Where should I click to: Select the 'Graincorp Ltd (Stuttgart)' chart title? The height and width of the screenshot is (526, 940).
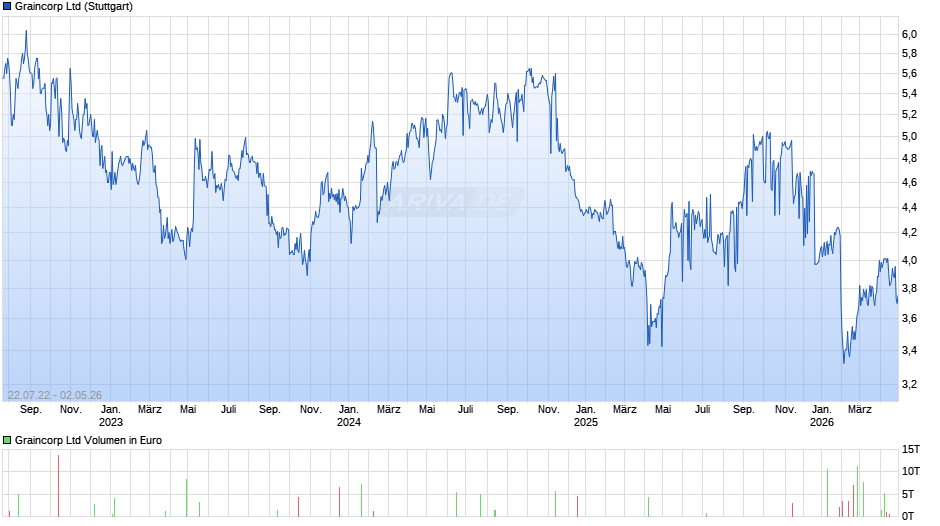[74, 7]
